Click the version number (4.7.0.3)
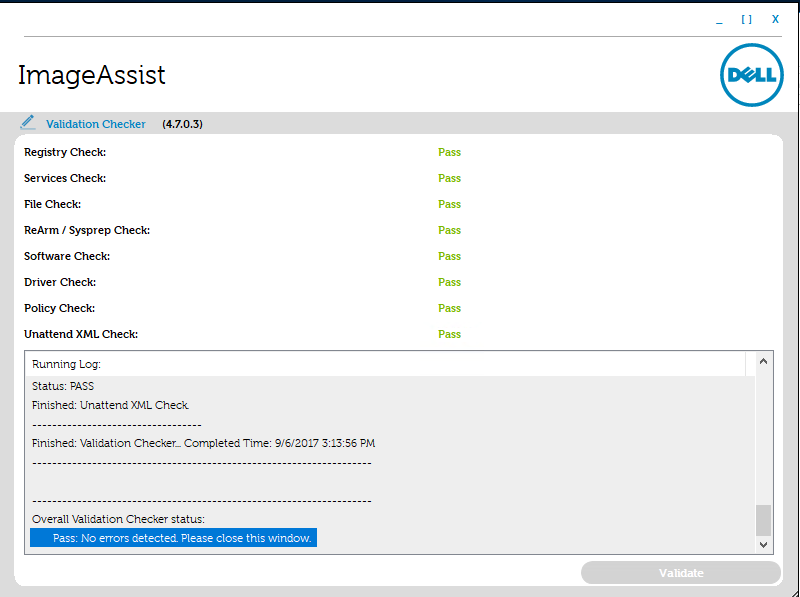Image resolution: width=800 pixels, height=597 pixels. pos(182,124)
